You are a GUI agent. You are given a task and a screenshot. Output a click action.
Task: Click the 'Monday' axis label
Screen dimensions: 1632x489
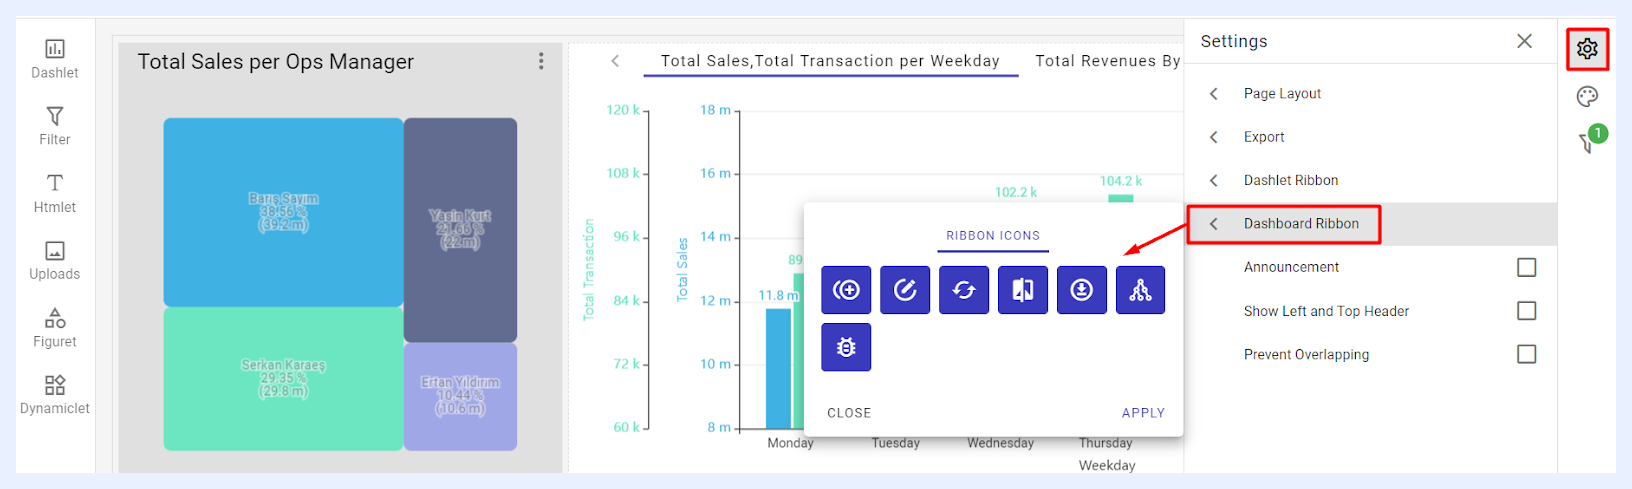pyautogui.click(x=790, y=443)
